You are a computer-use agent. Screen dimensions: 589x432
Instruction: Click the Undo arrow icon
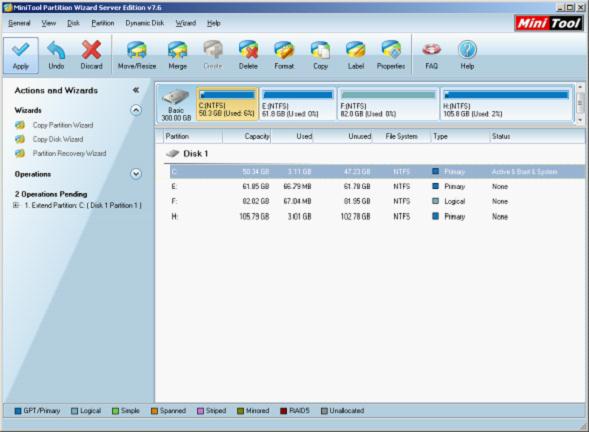[x=56, y=50]
